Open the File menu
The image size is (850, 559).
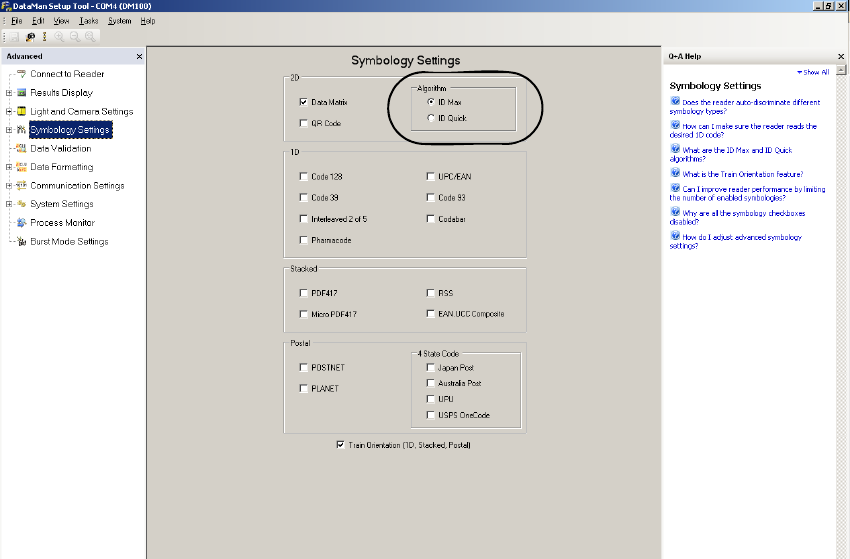click(17, 21)
